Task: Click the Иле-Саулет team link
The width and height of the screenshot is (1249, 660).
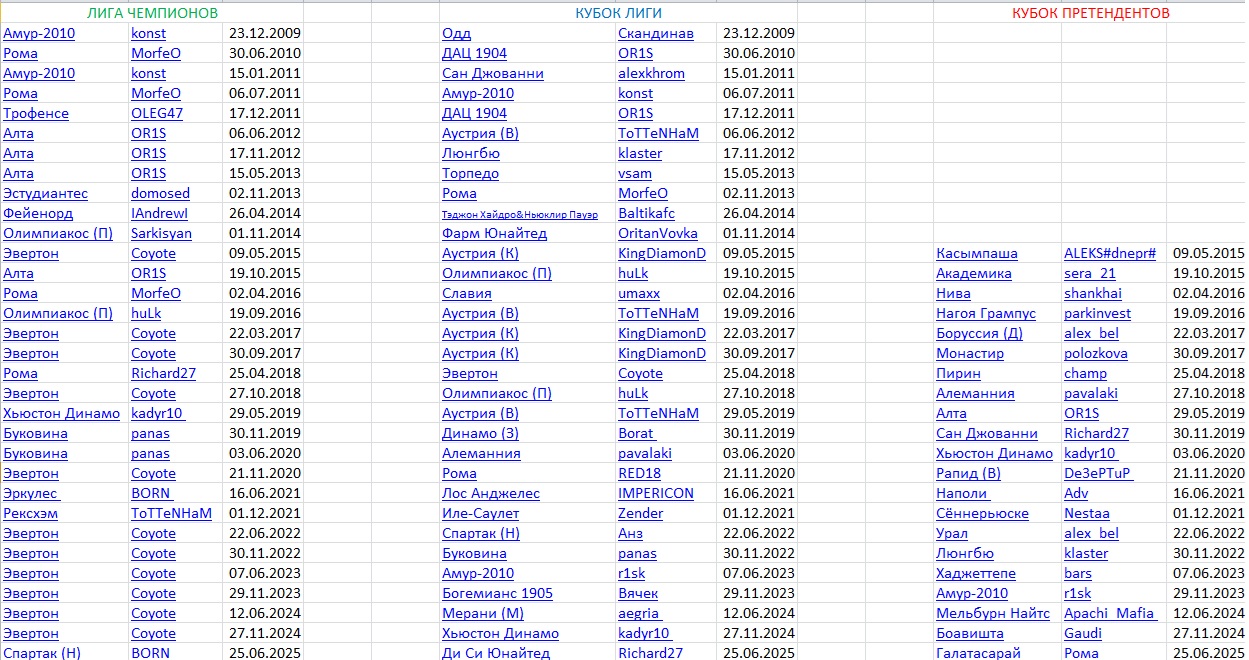Action: coord(481,513)
